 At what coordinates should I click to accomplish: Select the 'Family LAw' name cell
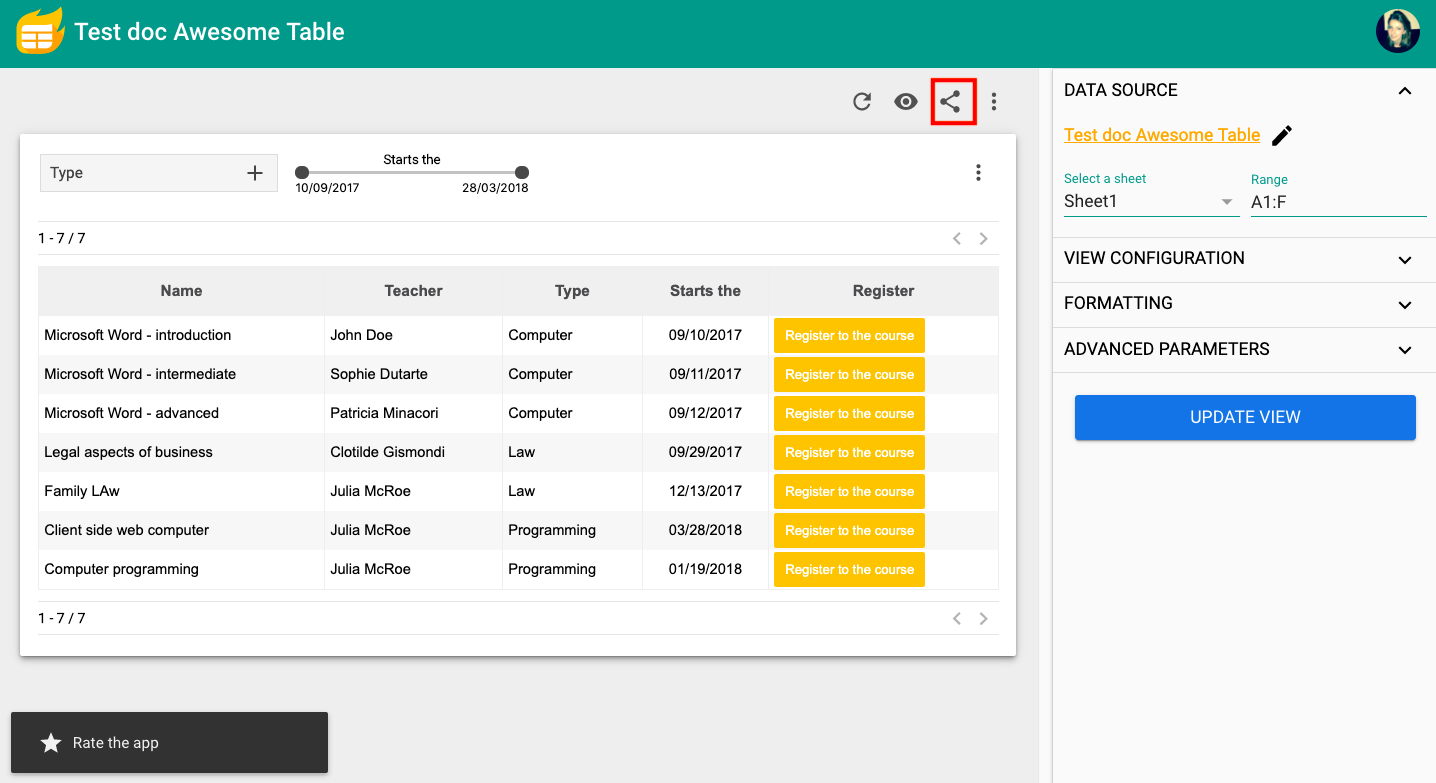181,491
